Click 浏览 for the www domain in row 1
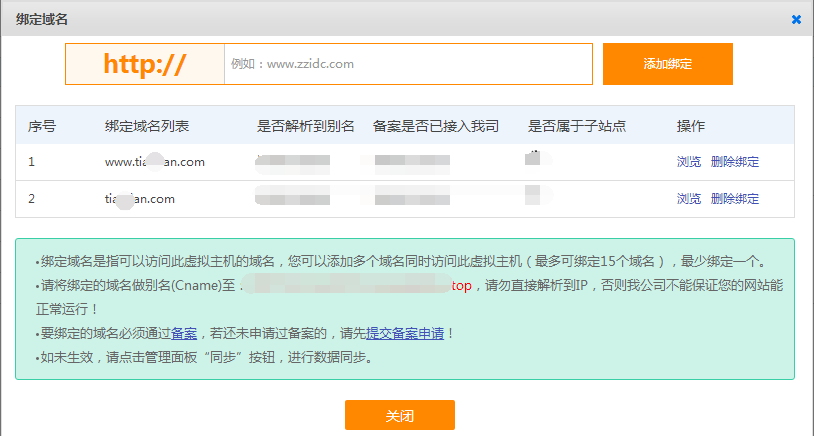 click(x=689, y=162)
